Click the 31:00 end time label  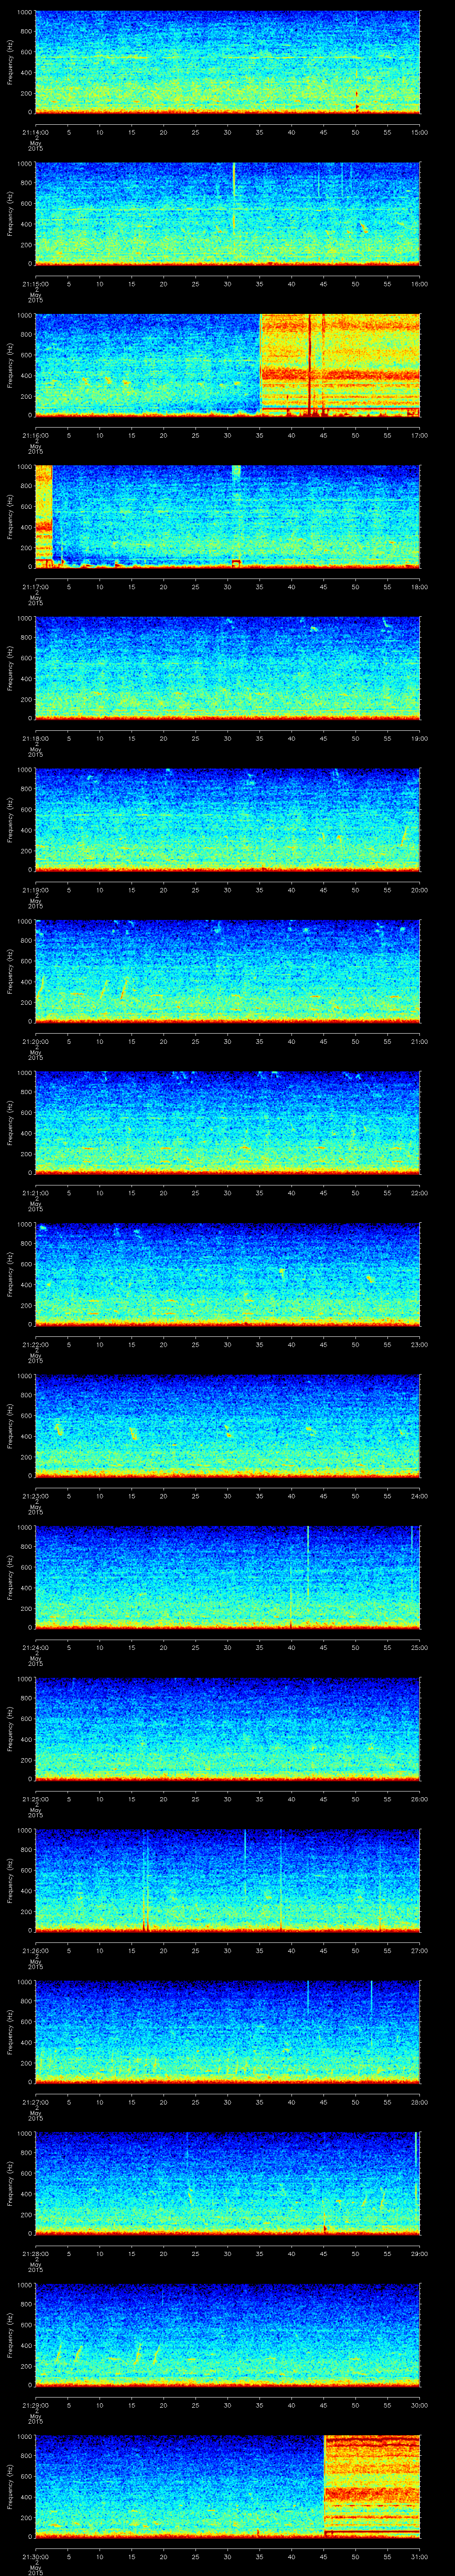click(419, 2558)
